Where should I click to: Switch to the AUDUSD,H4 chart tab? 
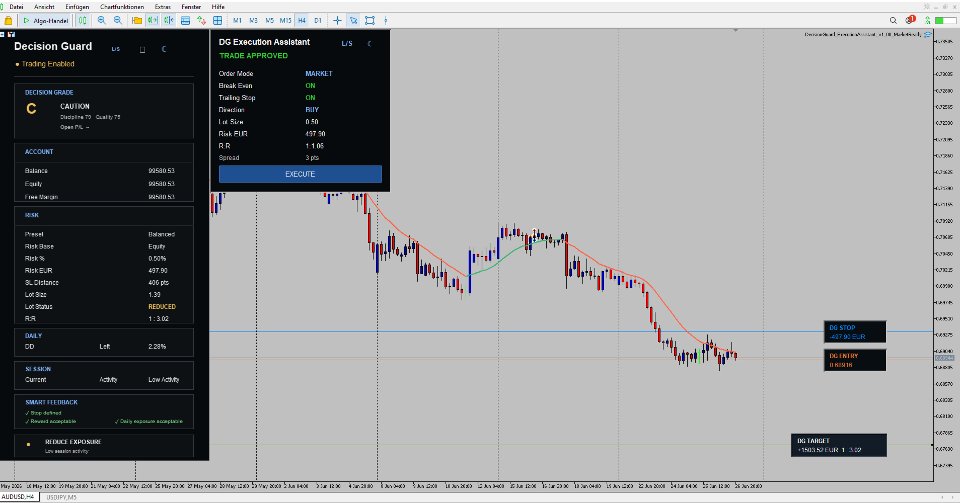(18, 497)
